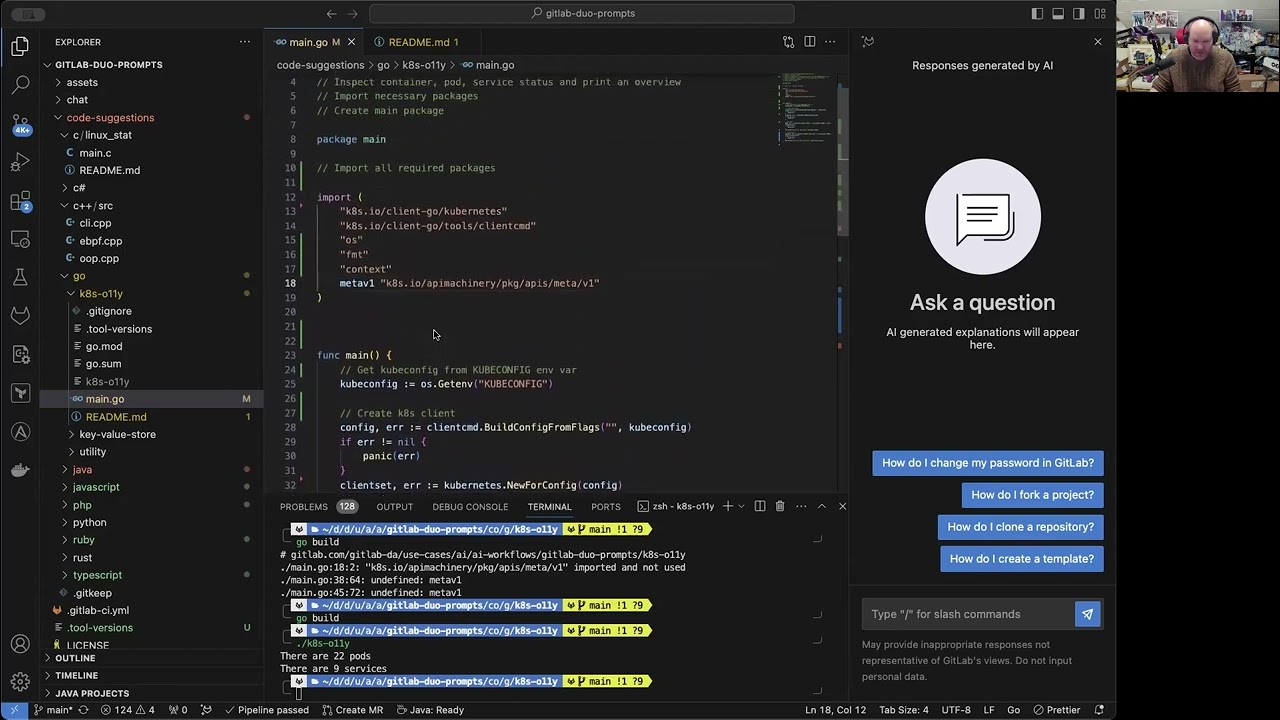Open the Manage gear in activity bar
Image resolution: width=1280 pixels, height=720 pixels.
tap(20, 683)
